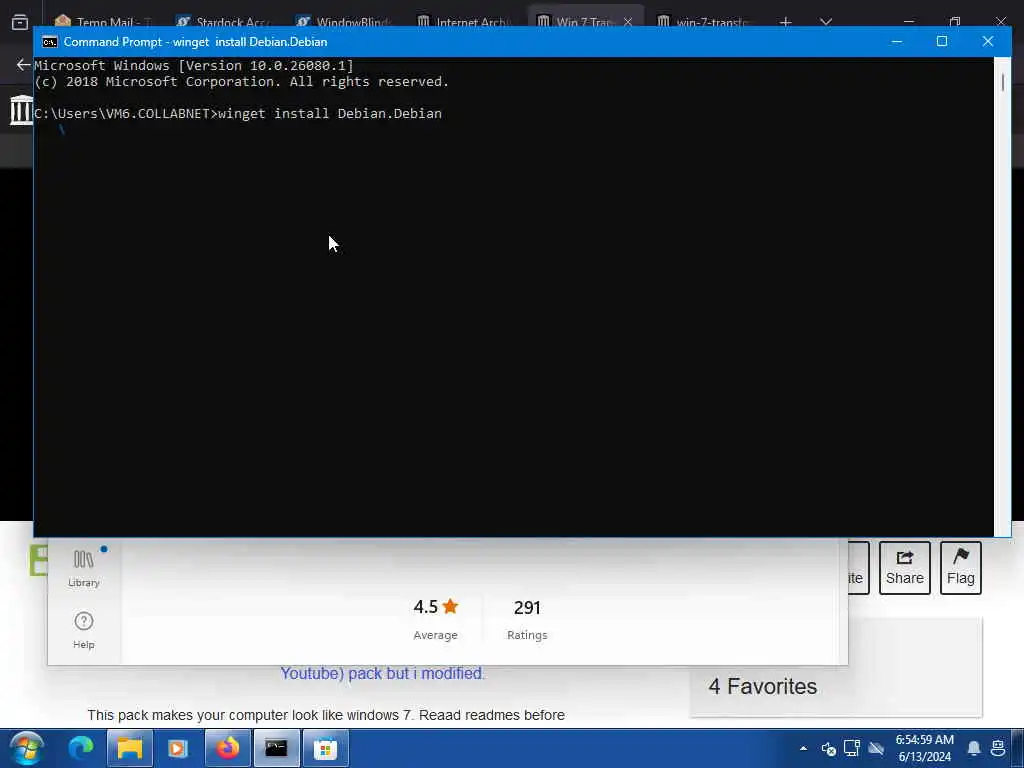This screenshot has width=1024, height=768.
Task: Close the active Win 7 Trans tab
Action: (x=628, y=22)
